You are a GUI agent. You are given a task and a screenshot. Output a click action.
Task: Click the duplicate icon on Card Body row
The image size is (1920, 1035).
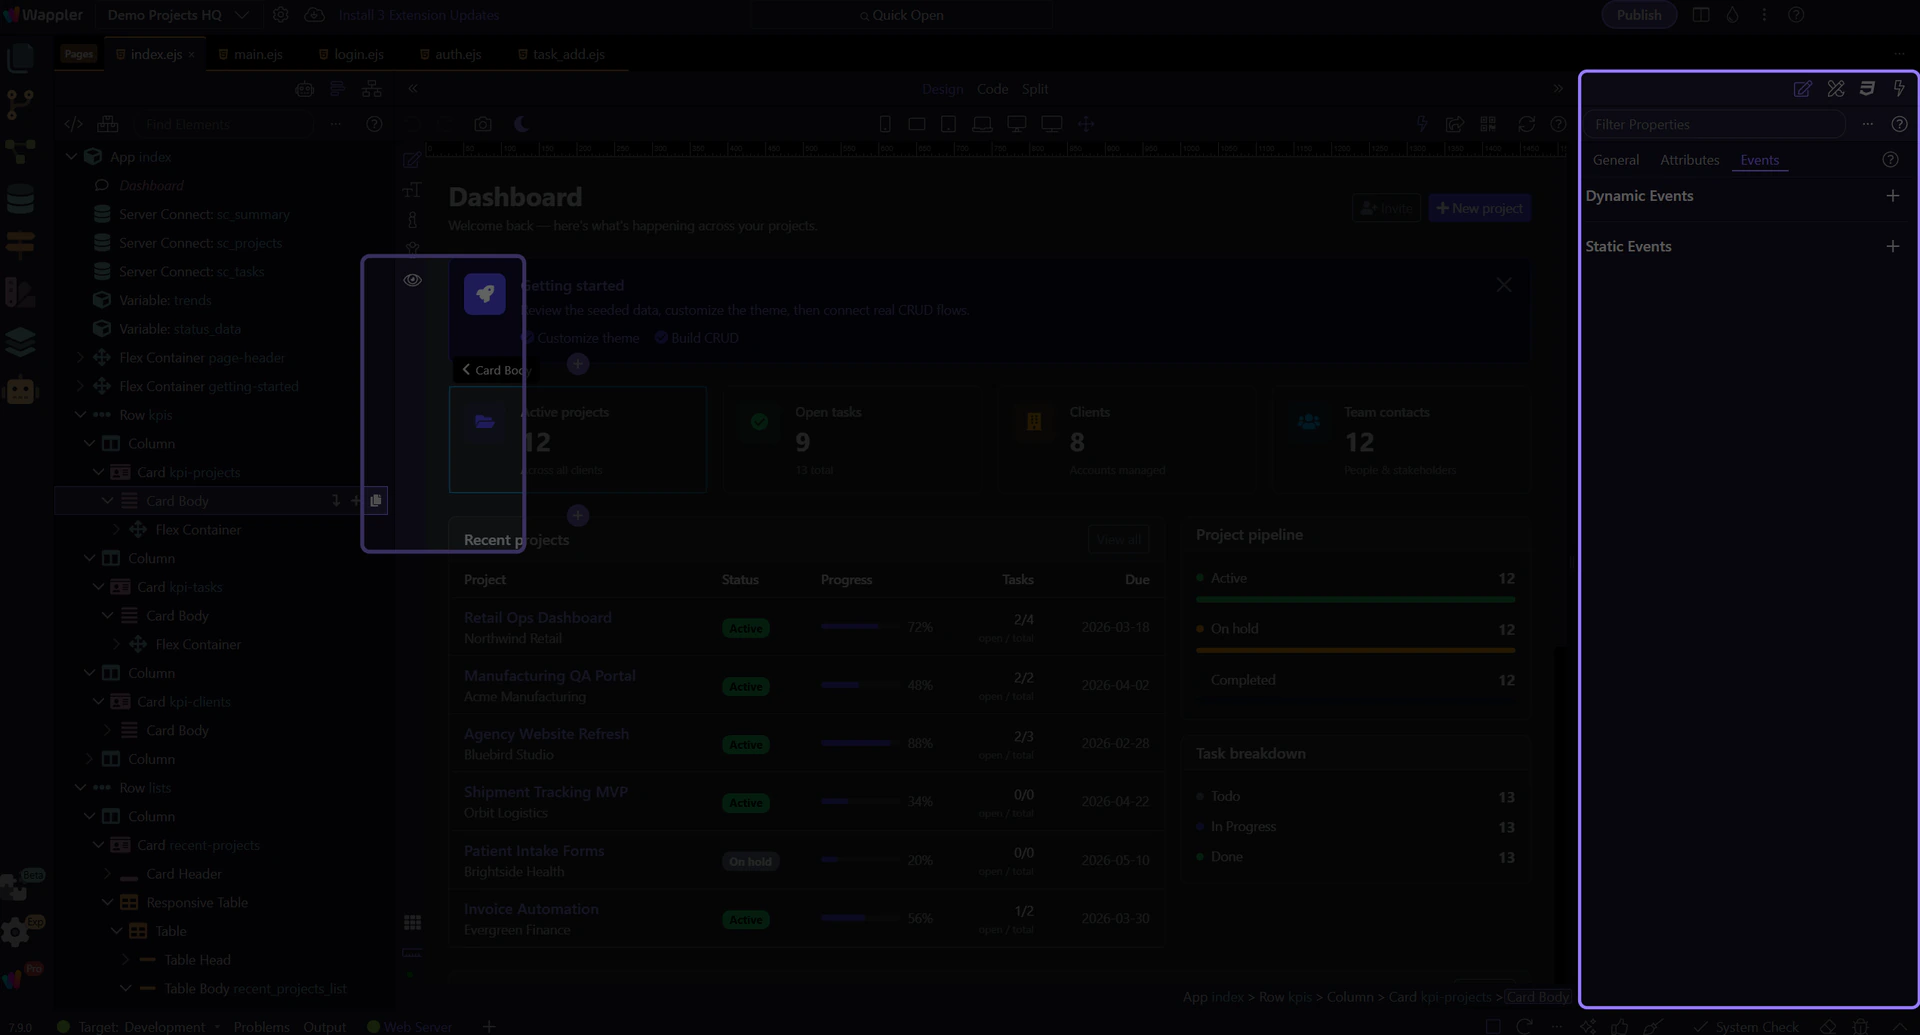(x=376, y=501)
